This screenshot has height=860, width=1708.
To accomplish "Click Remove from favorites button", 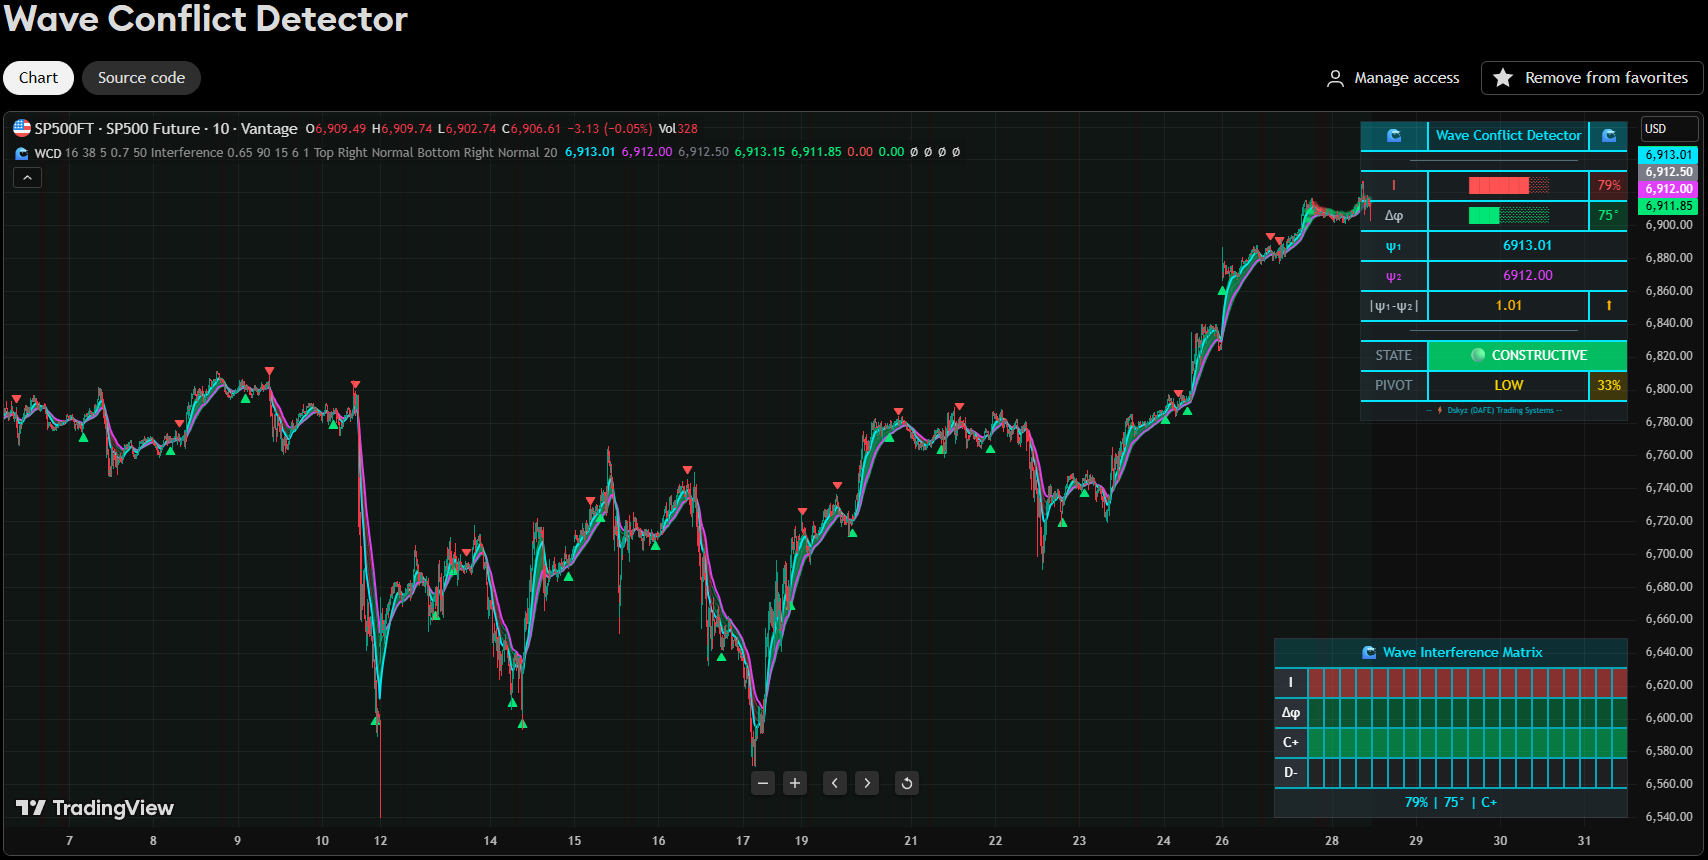I will [1592, 78].
